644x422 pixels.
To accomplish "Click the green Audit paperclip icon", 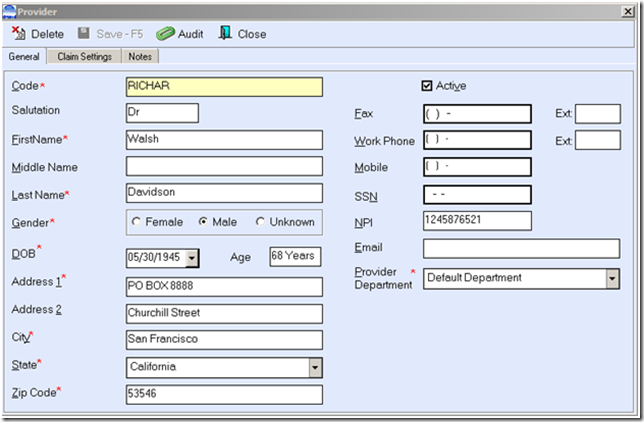I will [x=165, y=34].
